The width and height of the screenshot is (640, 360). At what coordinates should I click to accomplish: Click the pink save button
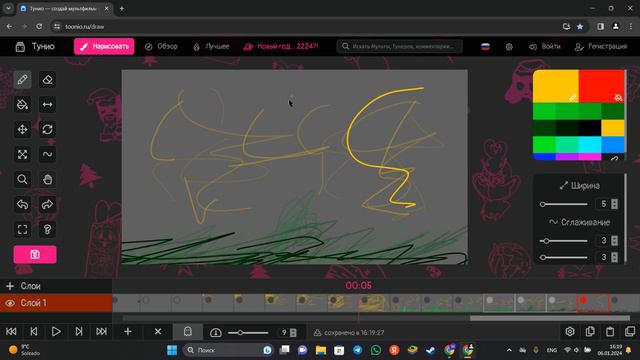tap(35, 254)
